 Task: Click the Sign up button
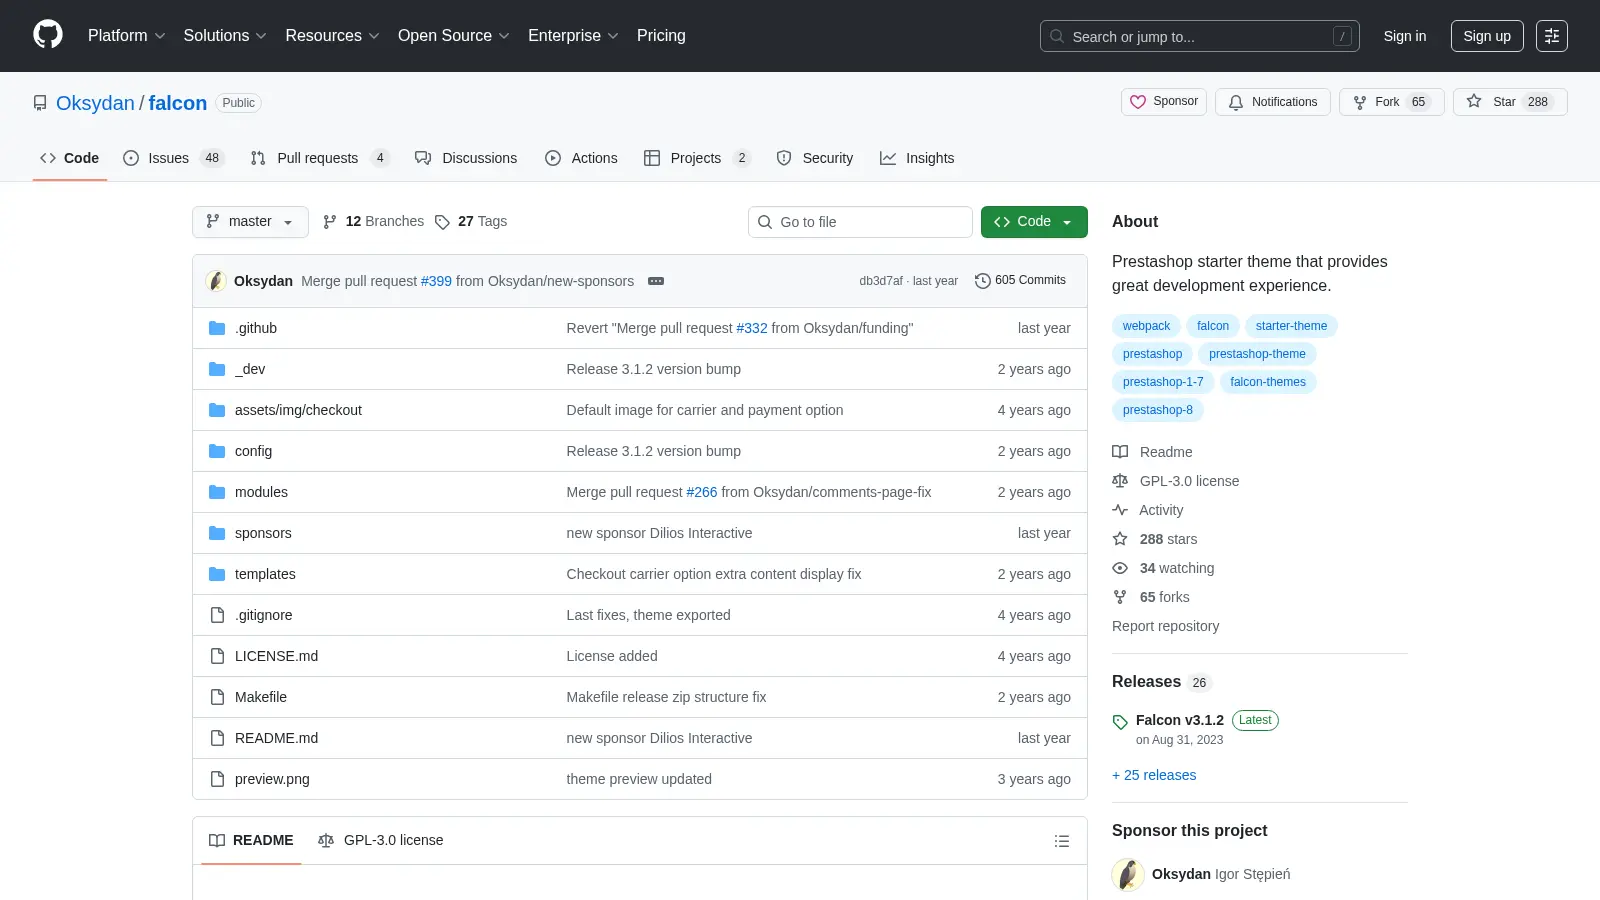coord(1487,36)
